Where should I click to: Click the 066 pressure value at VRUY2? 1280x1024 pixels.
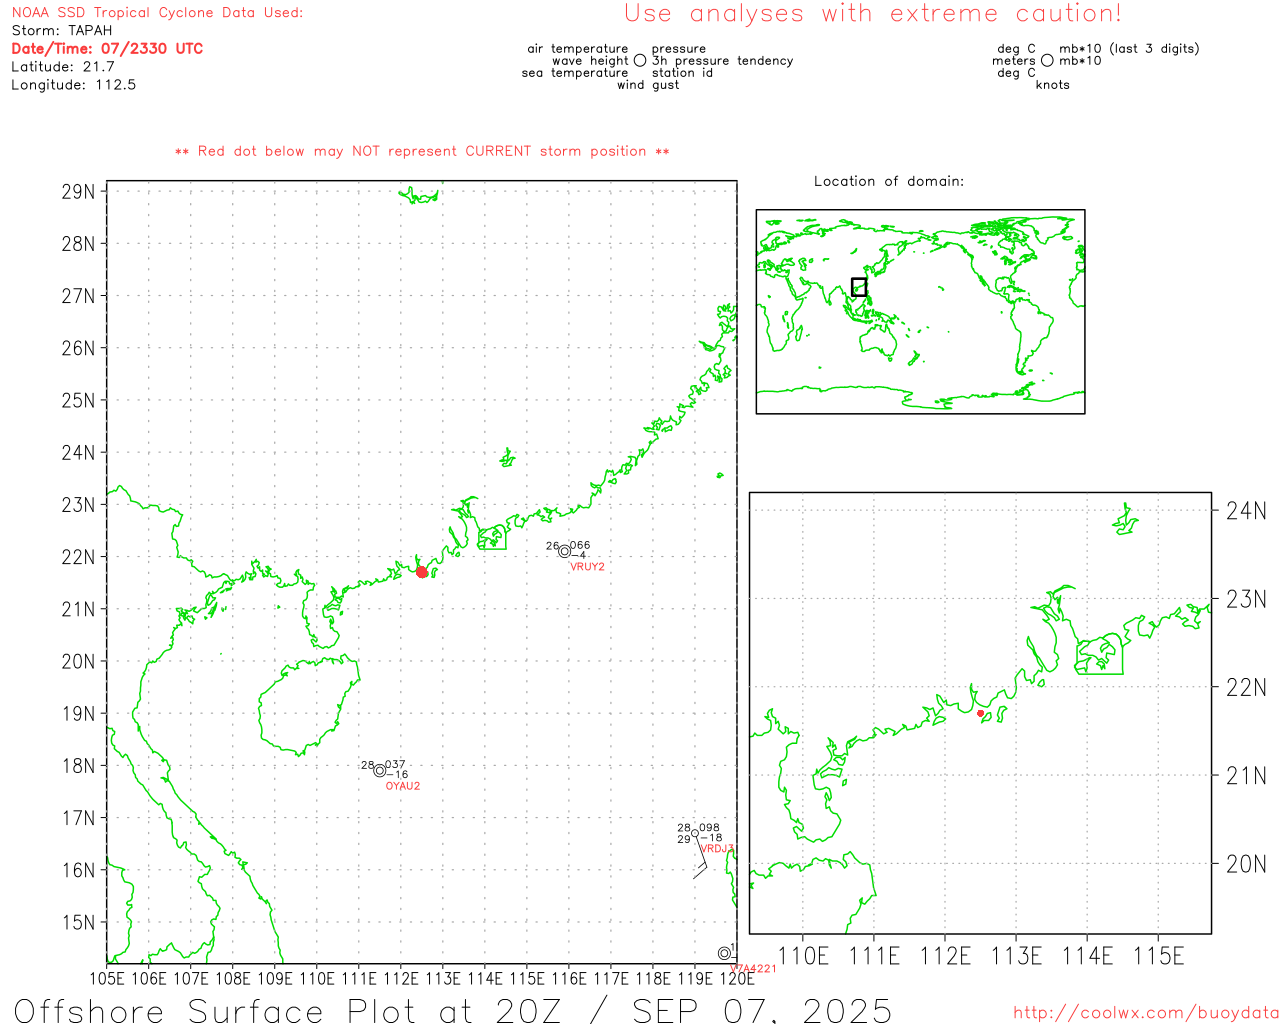(x=580, y=546)
